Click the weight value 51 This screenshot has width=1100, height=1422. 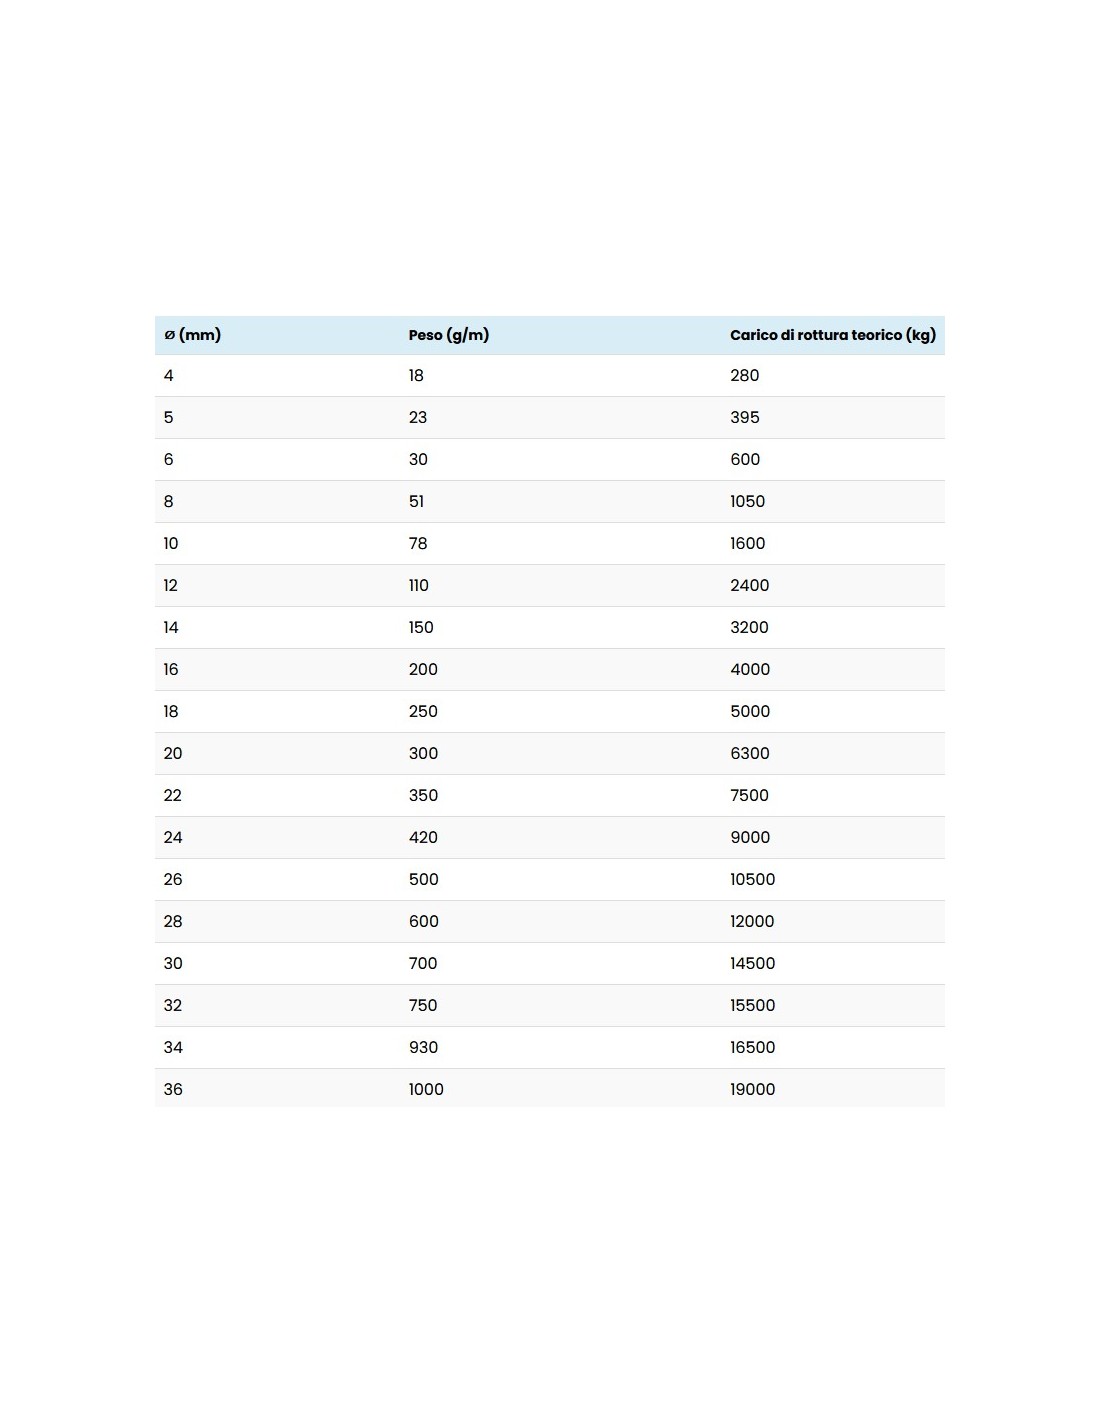(416, 502)
